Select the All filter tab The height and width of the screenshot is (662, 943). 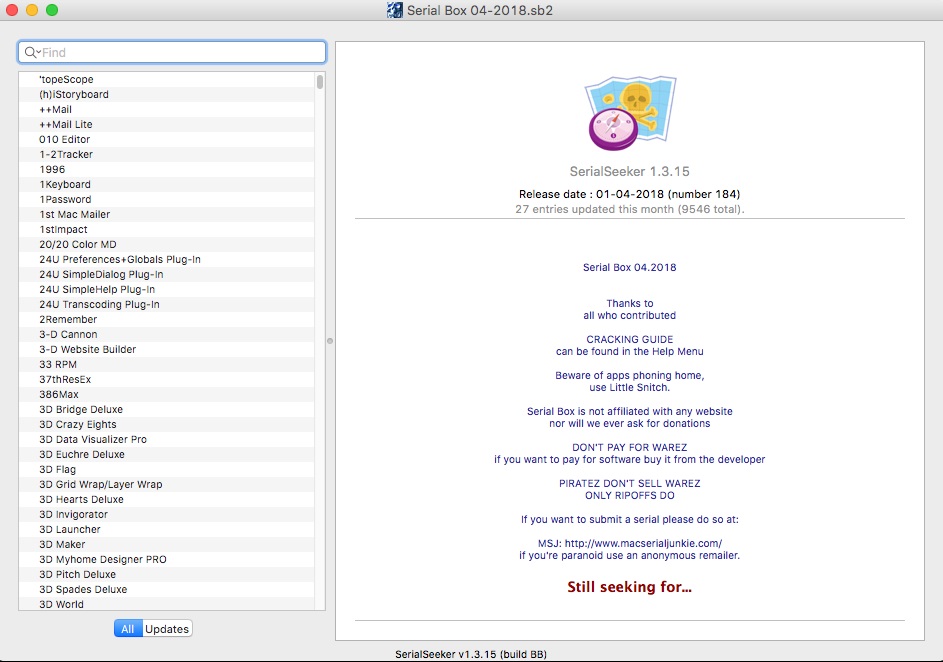coord(127,629)
